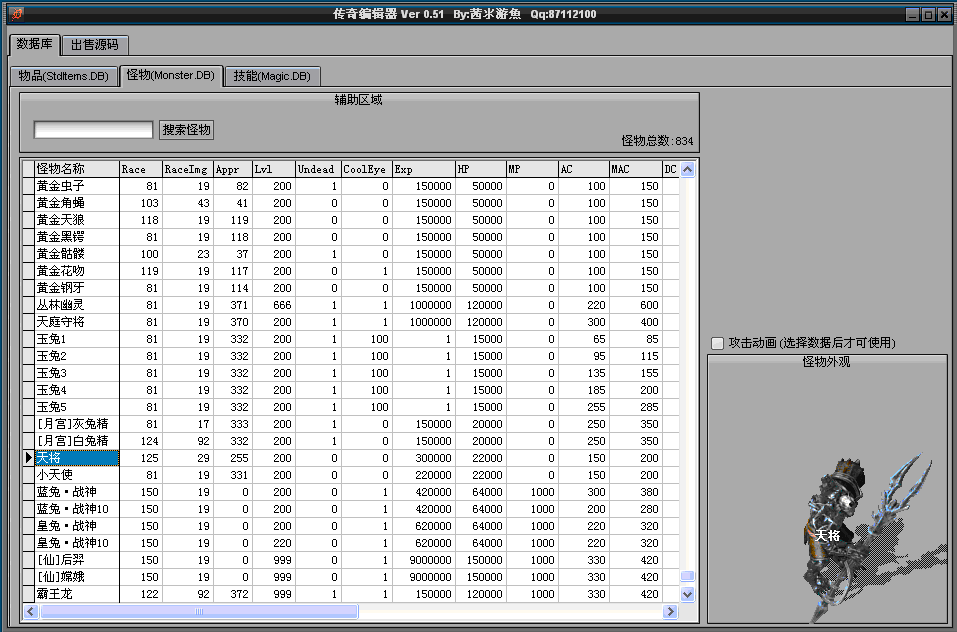Click the table's scroll-up arrow
The image size is (957, 632).
687,169
